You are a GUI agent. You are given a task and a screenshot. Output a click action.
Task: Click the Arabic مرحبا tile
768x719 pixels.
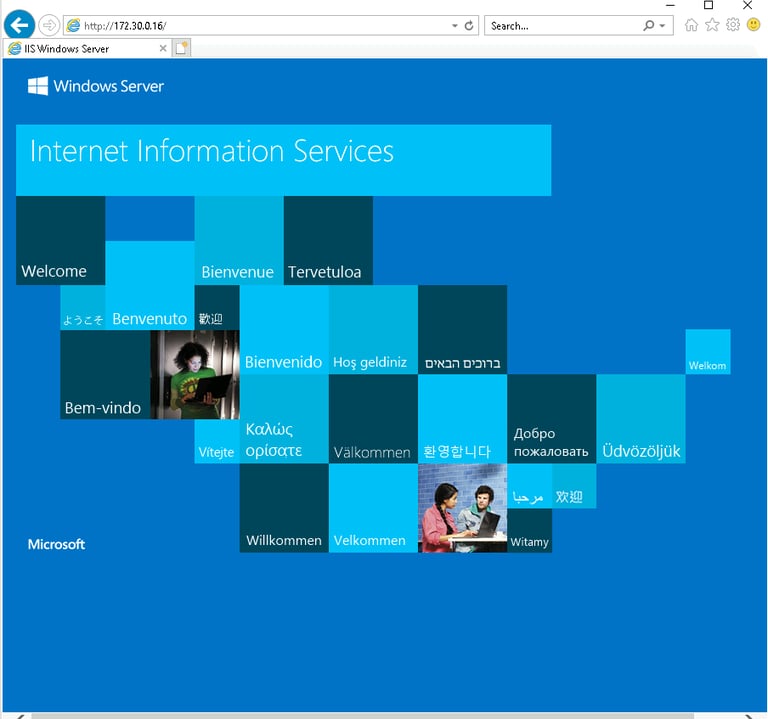[x=529, y=486]
